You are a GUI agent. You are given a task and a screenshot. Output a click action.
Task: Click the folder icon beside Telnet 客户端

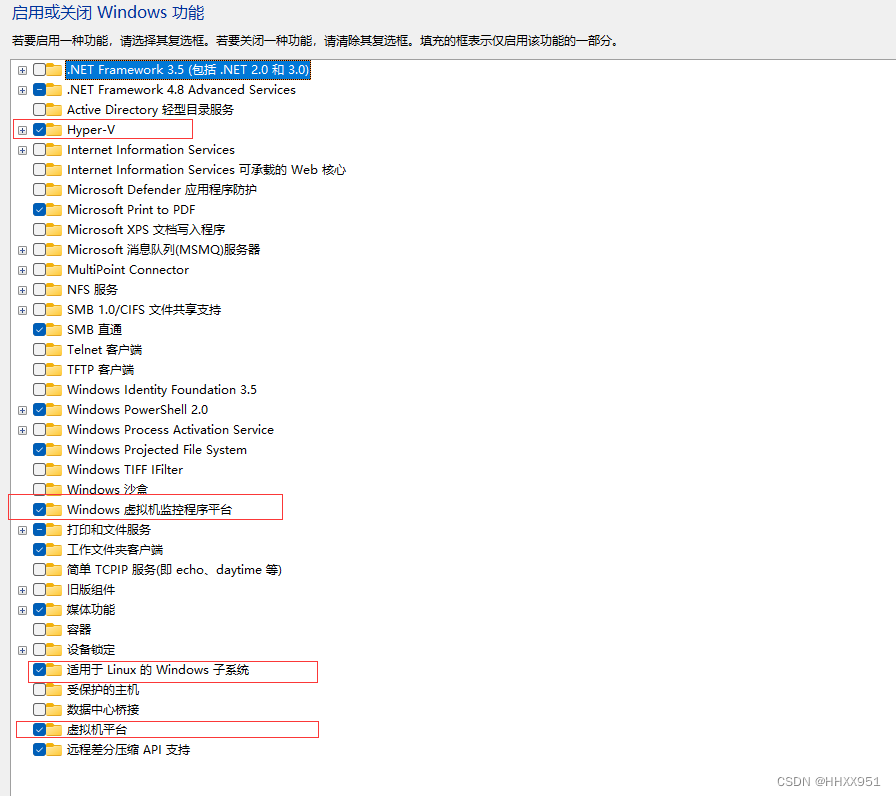pyautogui.click(x=52, y=349)
